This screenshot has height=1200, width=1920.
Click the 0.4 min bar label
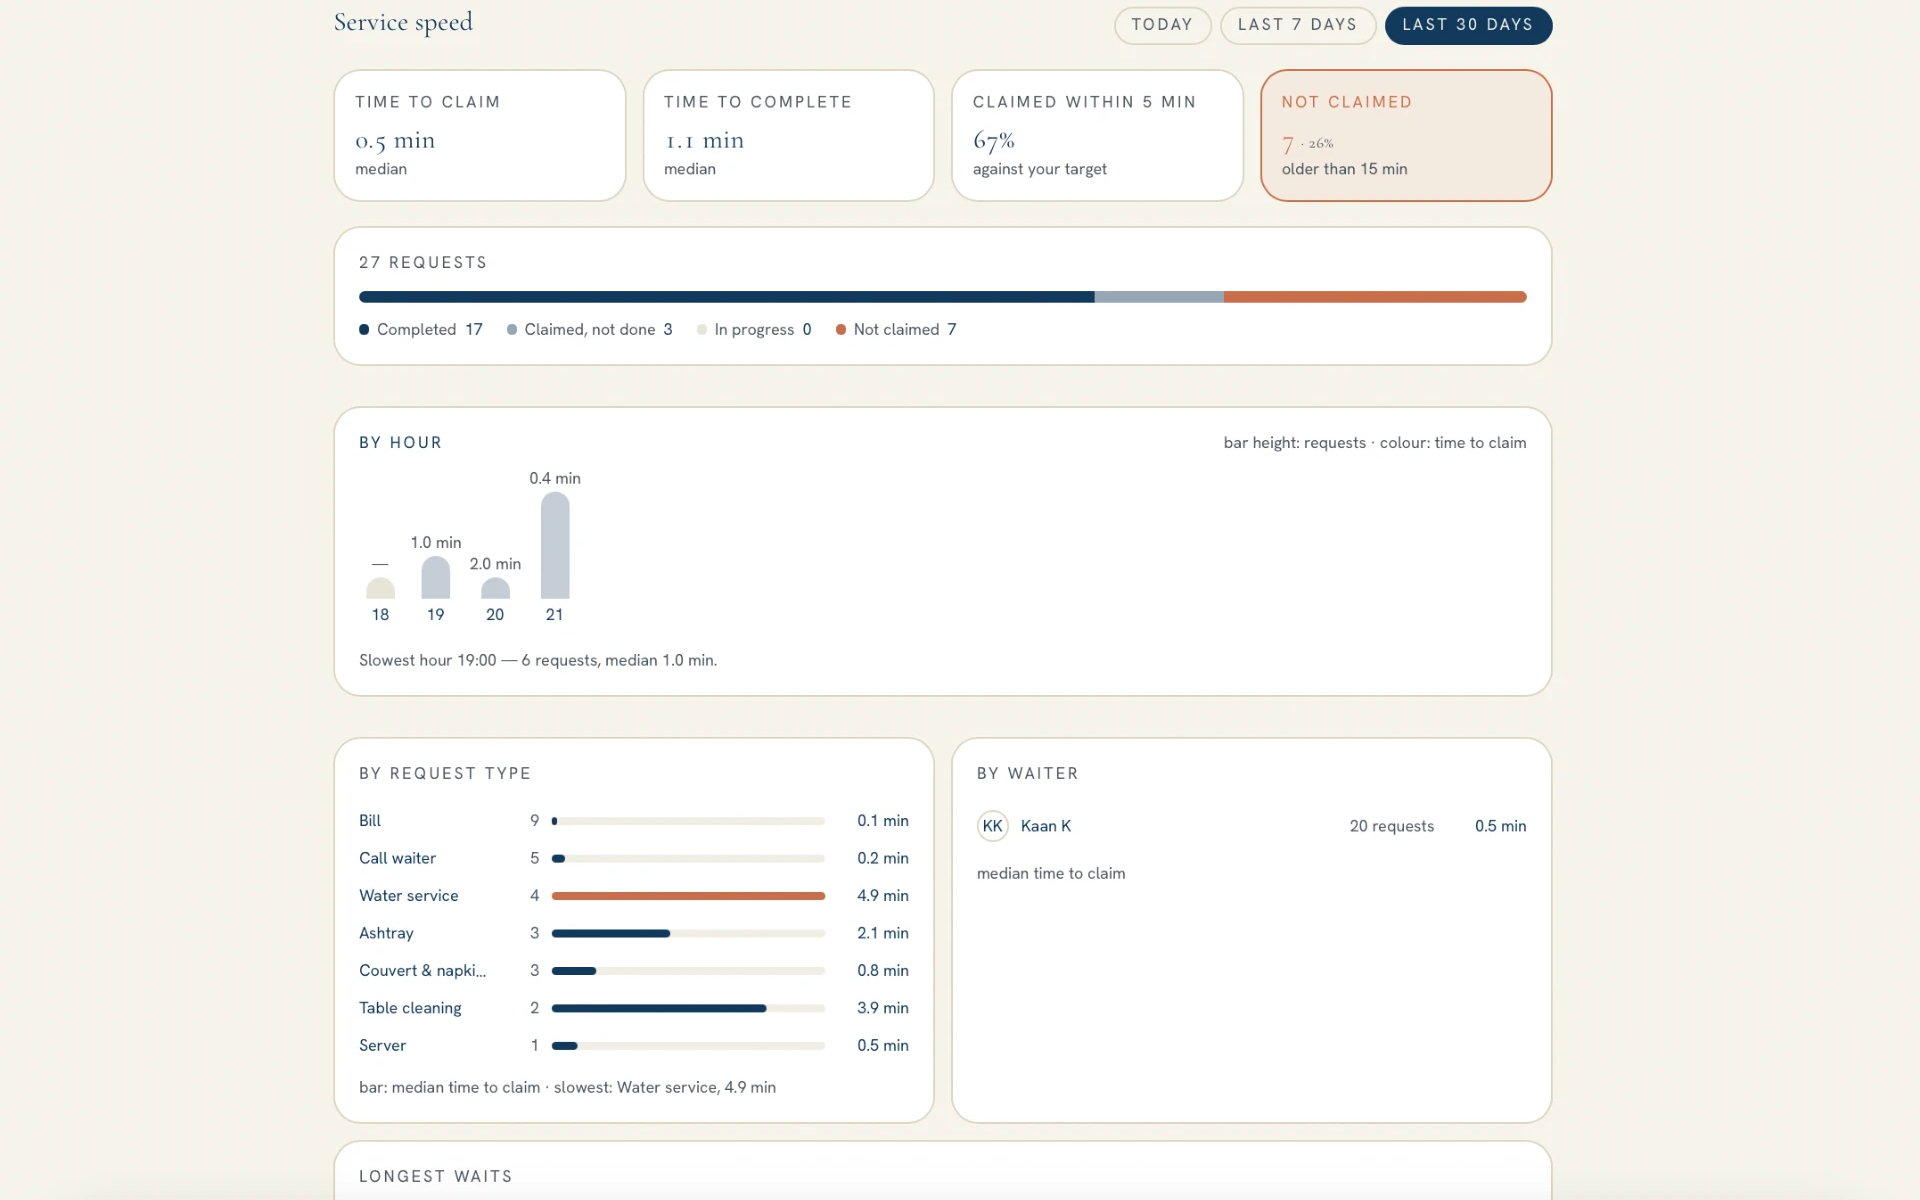click(x=555, y=479)
